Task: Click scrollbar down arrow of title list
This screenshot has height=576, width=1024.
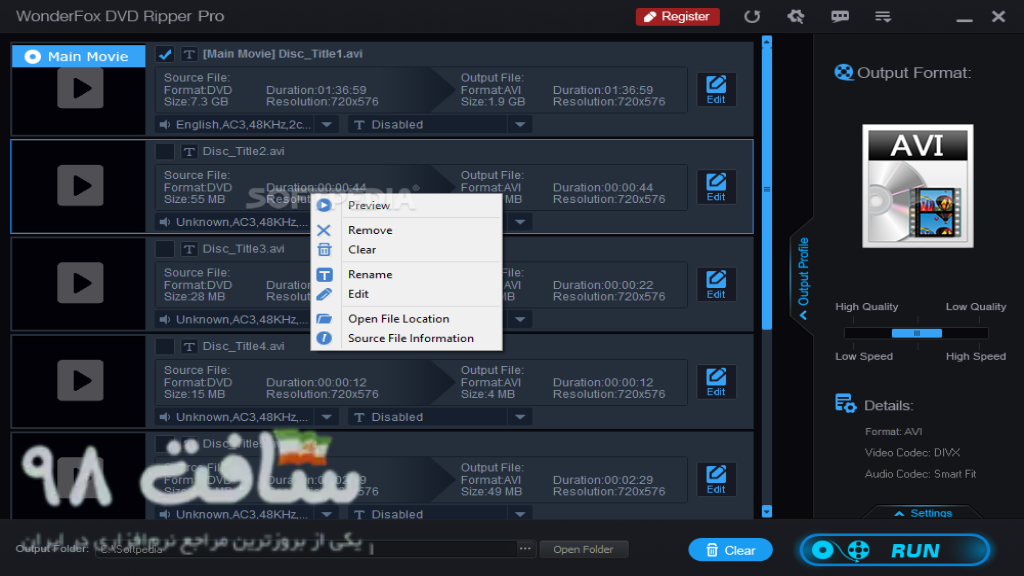Action: pyautogui.click(x=767, y=511)
